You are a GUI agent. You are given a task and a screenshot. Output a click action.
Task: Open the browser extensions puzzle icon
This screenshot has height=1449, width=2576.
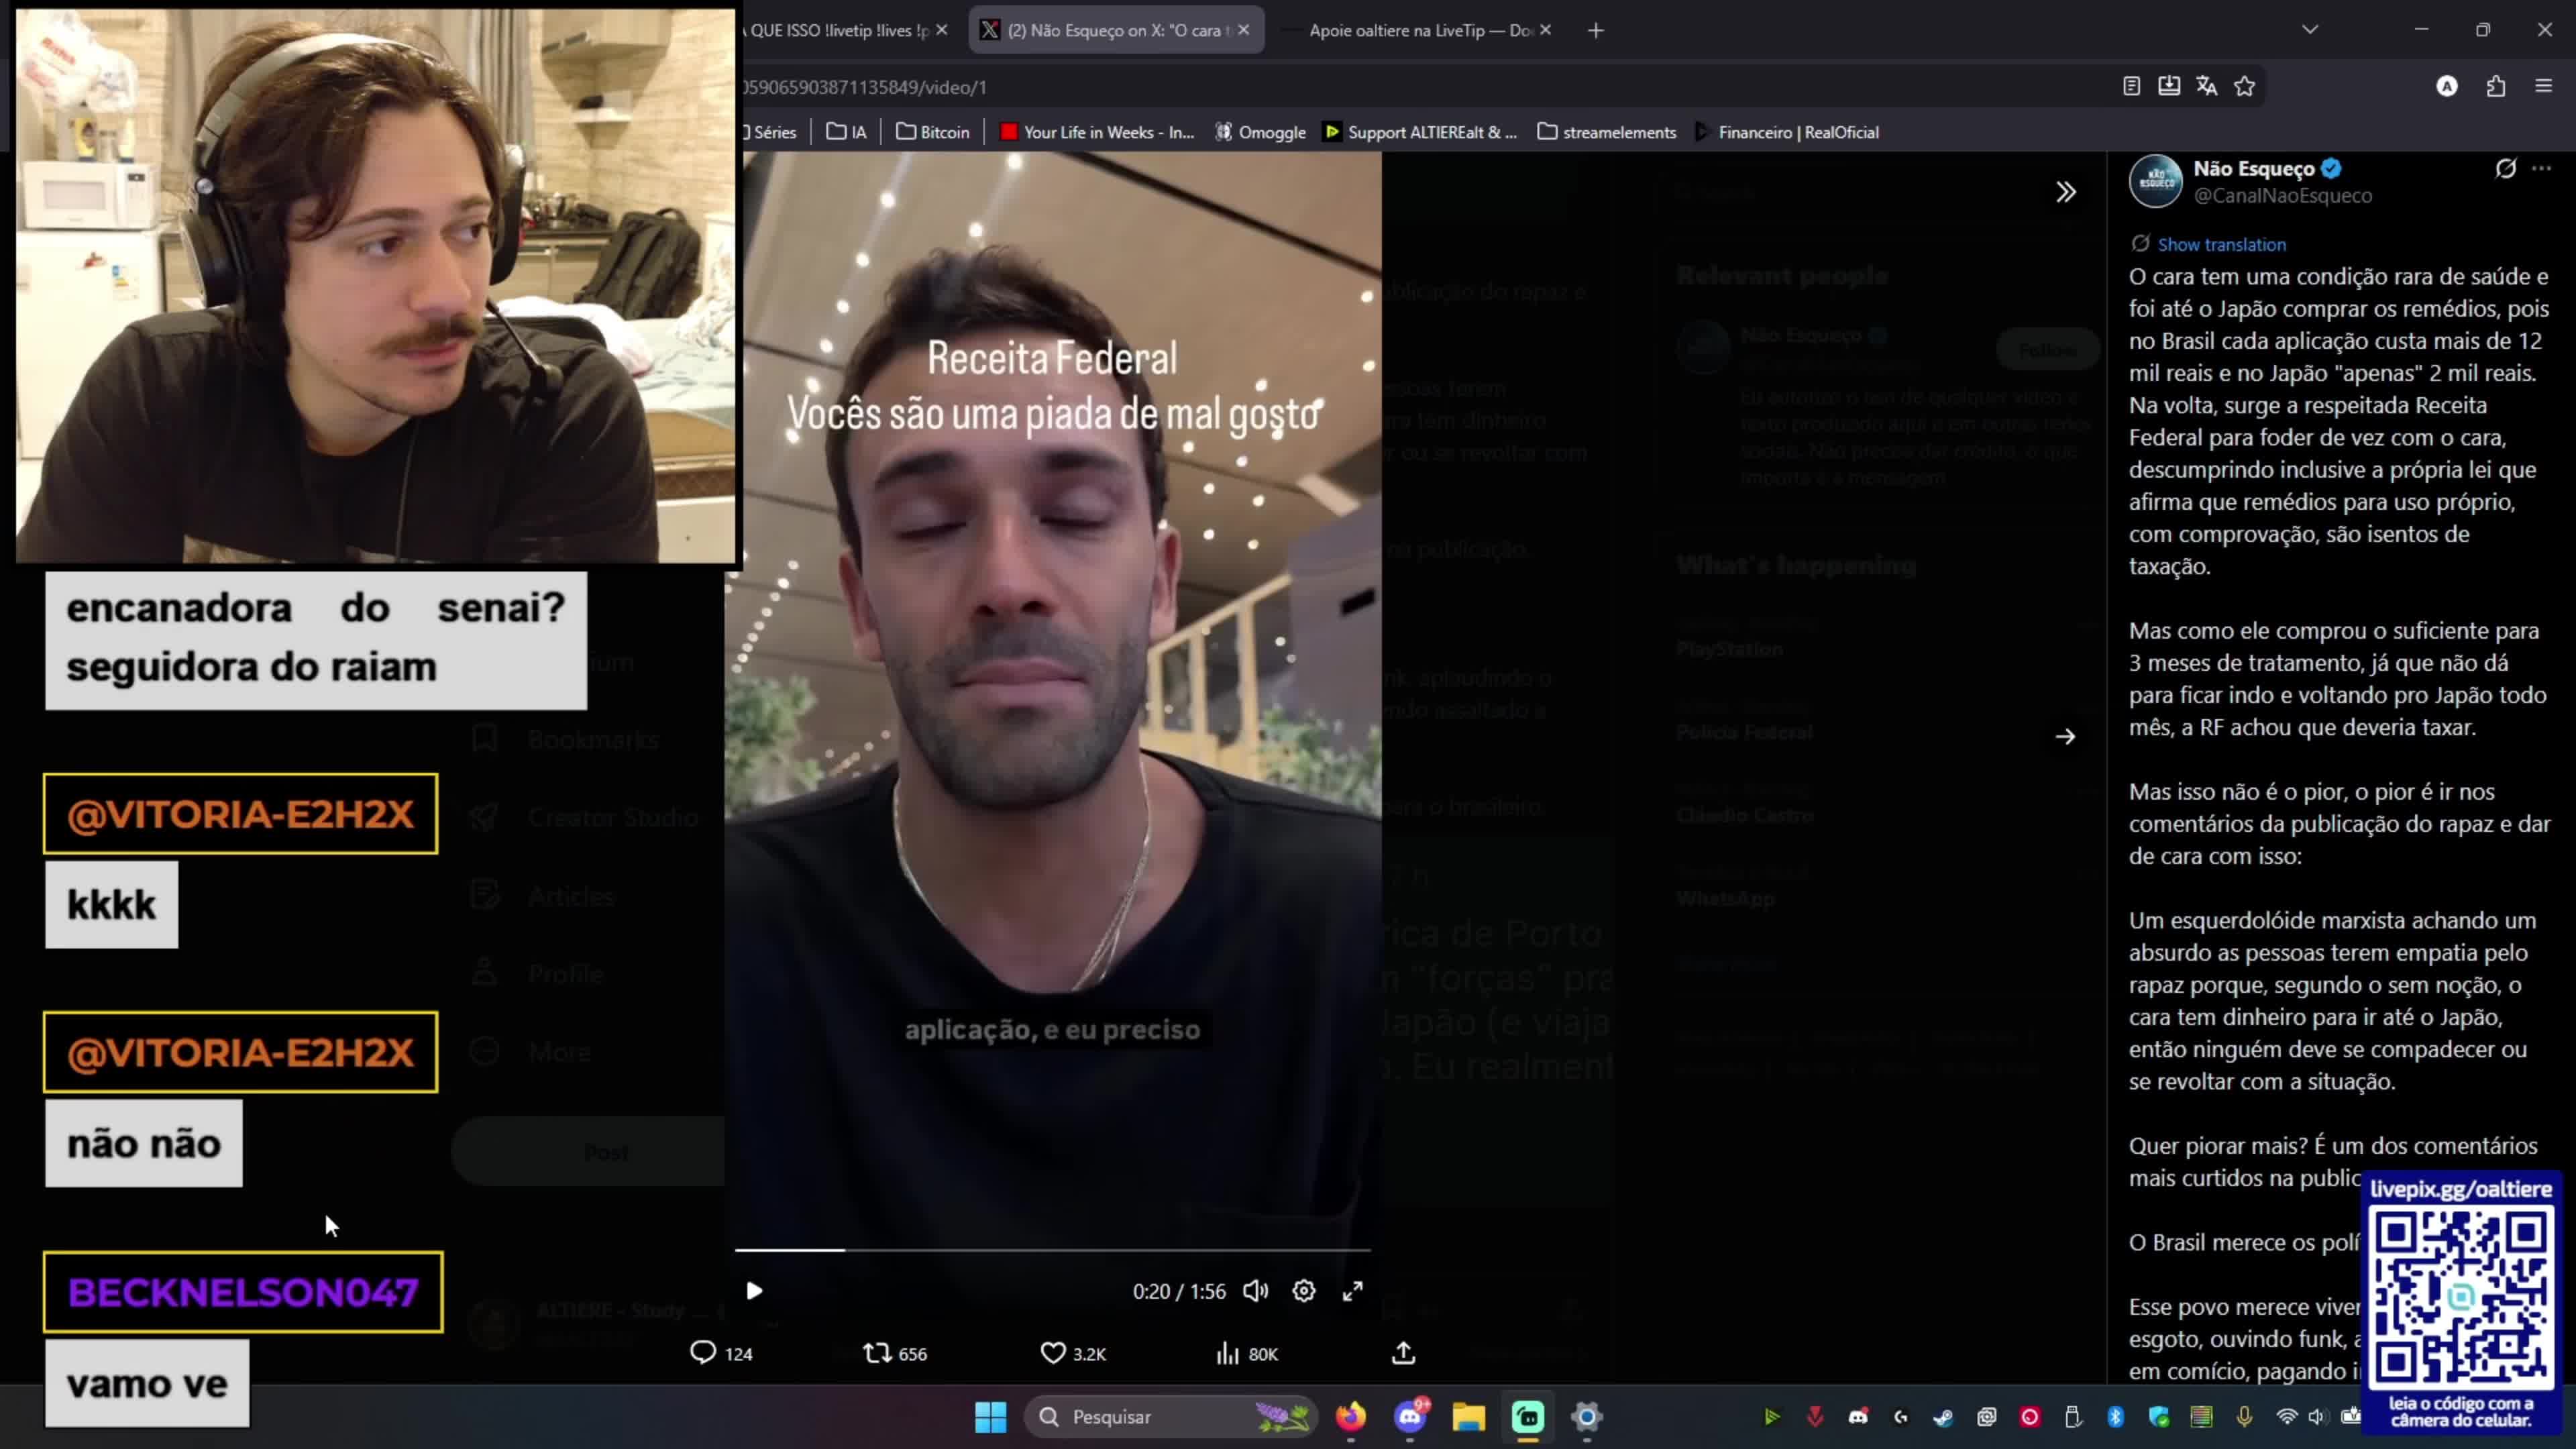pos(2496,87)
